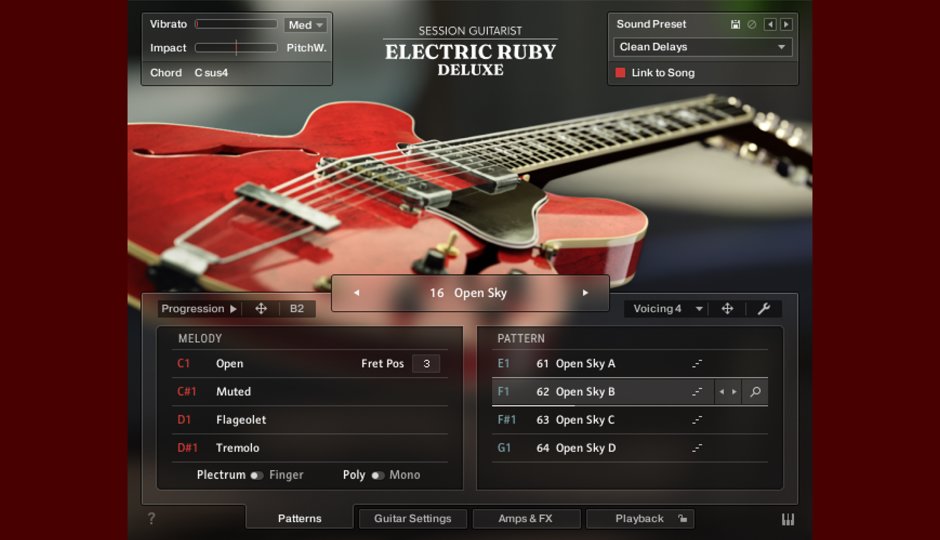Click move icon beside Progression
940x540 pixels.
[x=261, y=309]
